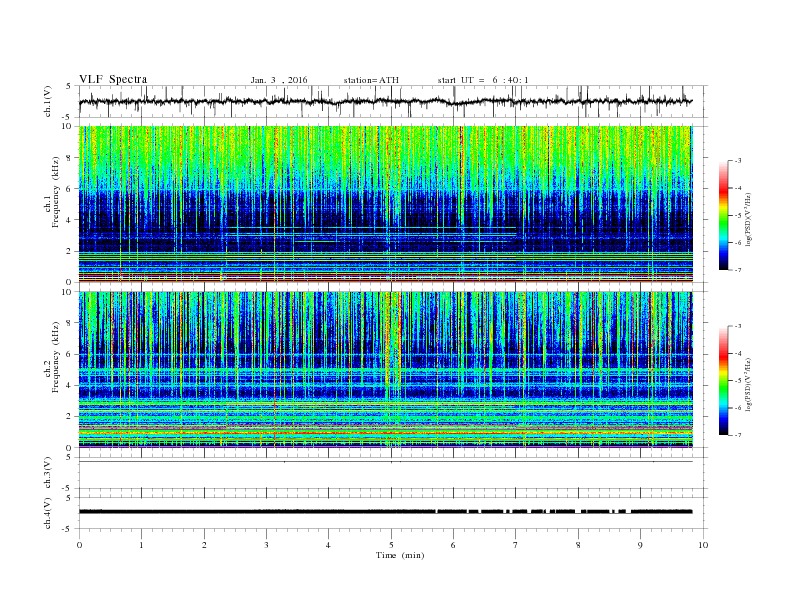Click the "8" kHz tick on ch.1 frequency axis
The height and width of the screenshot is (612, 792).
[x=69, y=158]
